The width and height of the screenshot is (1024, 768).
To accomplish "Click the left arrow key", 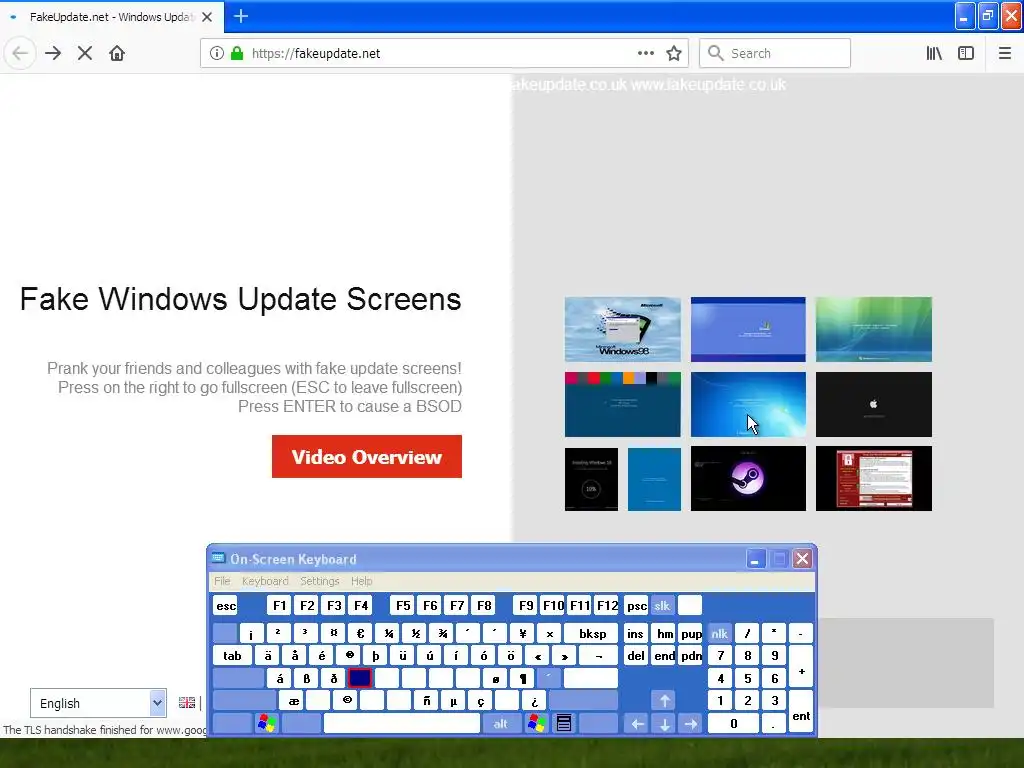I will [637, 723].
